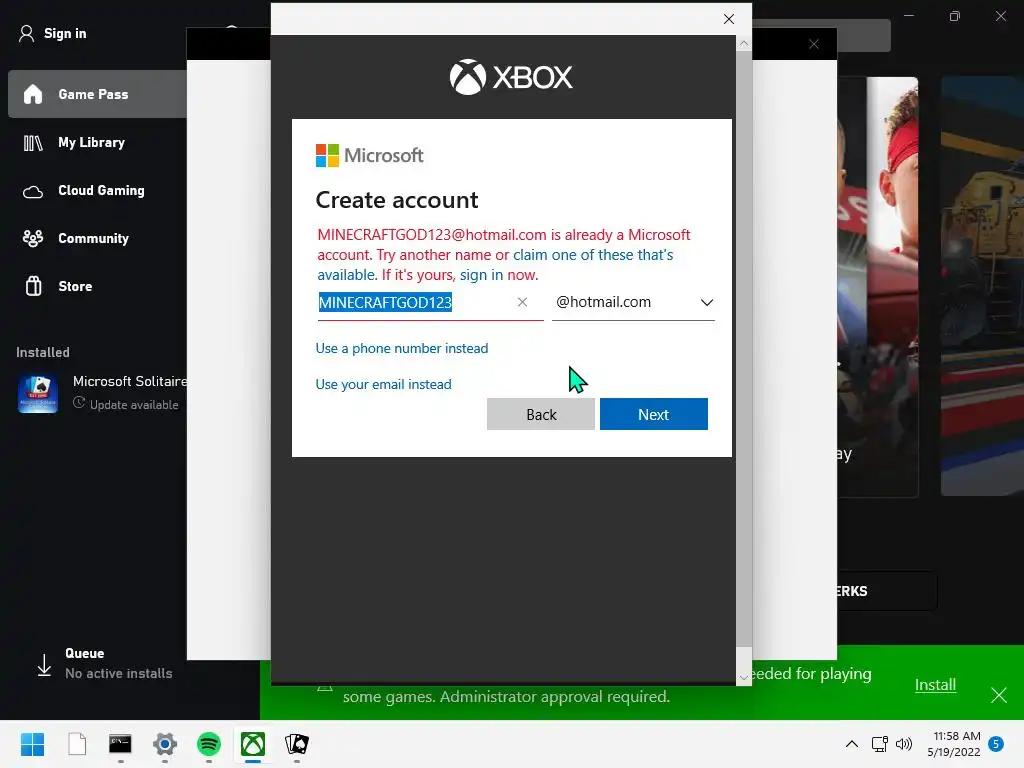Click the Next button
1024x768 pixels.
click(654, 414)
